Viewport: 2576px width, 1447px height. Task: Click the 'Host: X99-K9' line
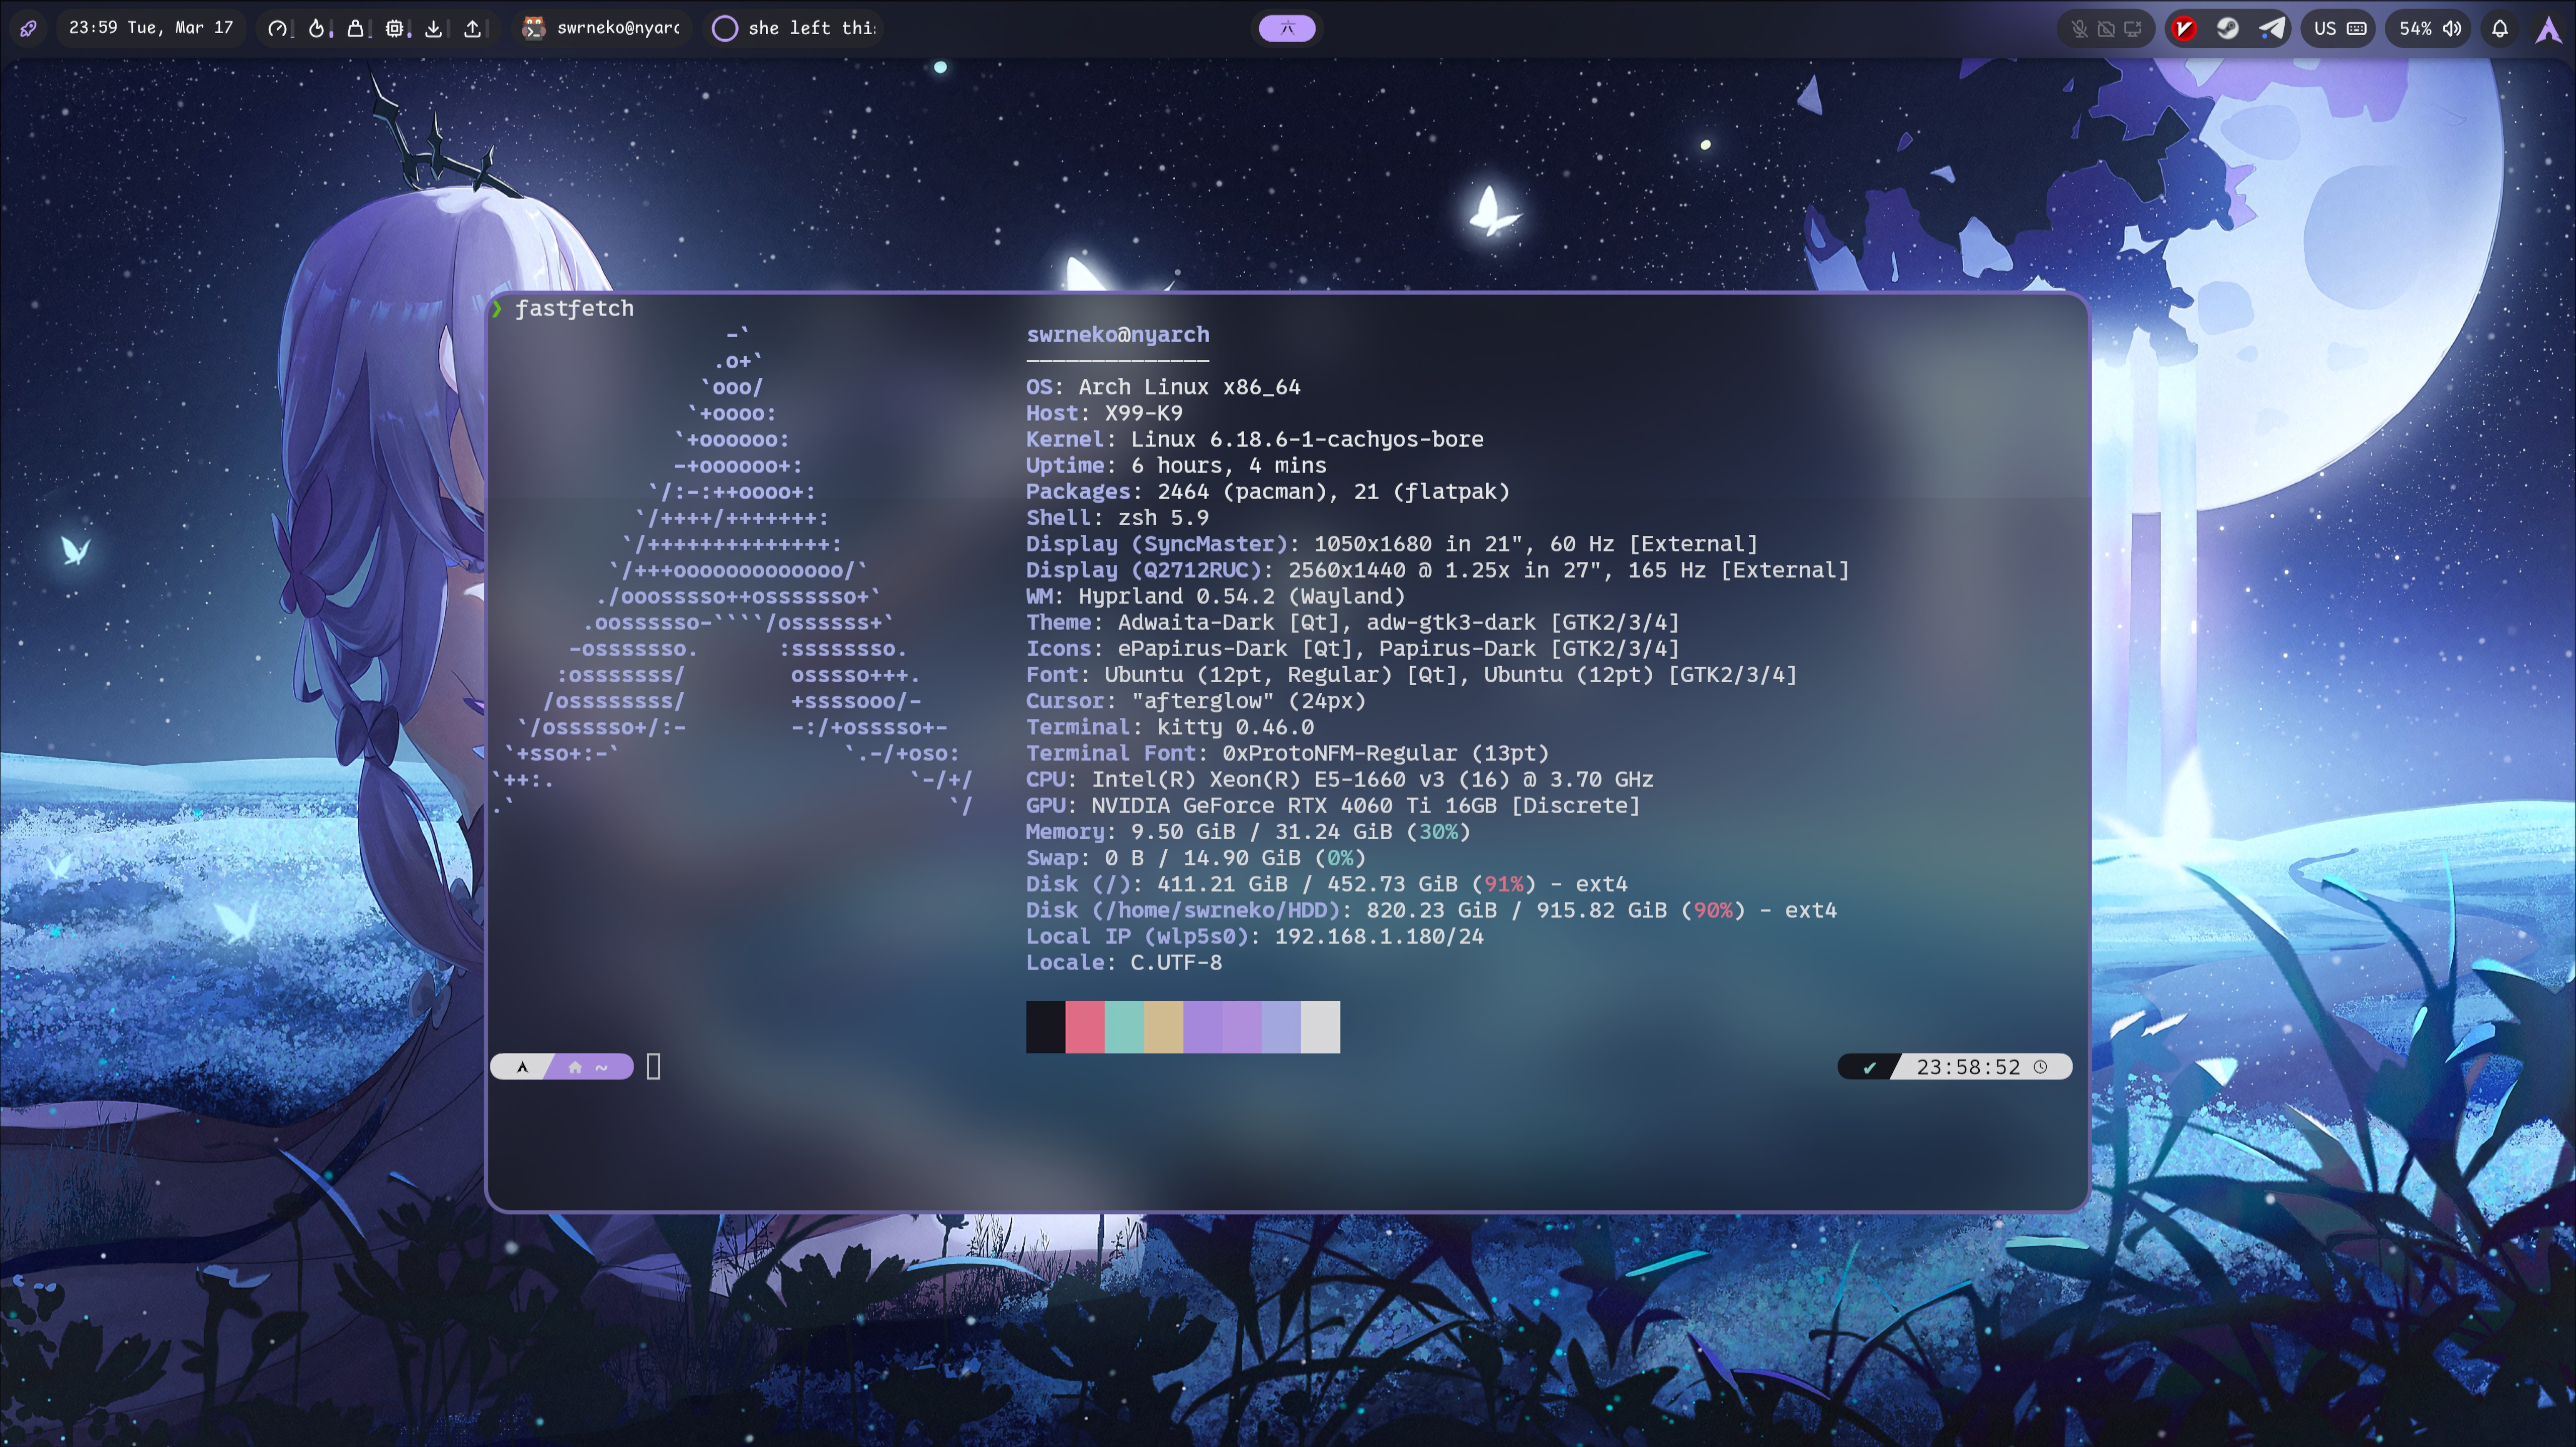tap(1104, 413)
